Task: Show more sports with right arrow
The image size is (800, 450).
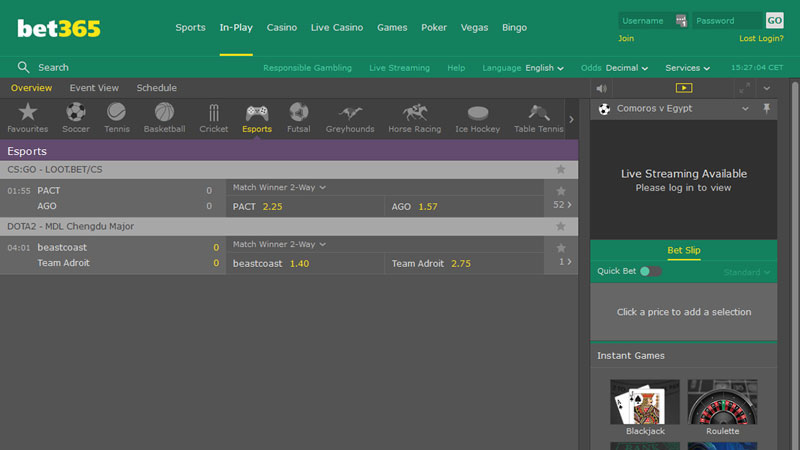Action: [571, 119]
